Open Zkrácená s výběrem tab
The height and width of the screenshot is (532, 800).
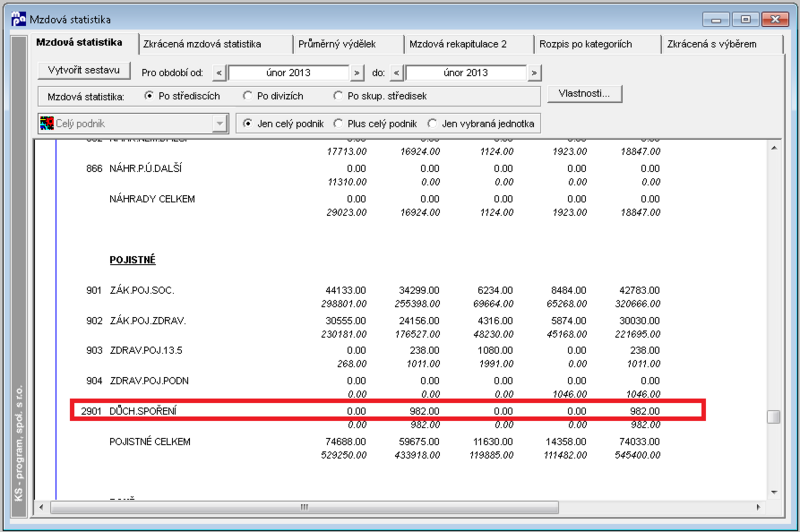pos(712,44)
